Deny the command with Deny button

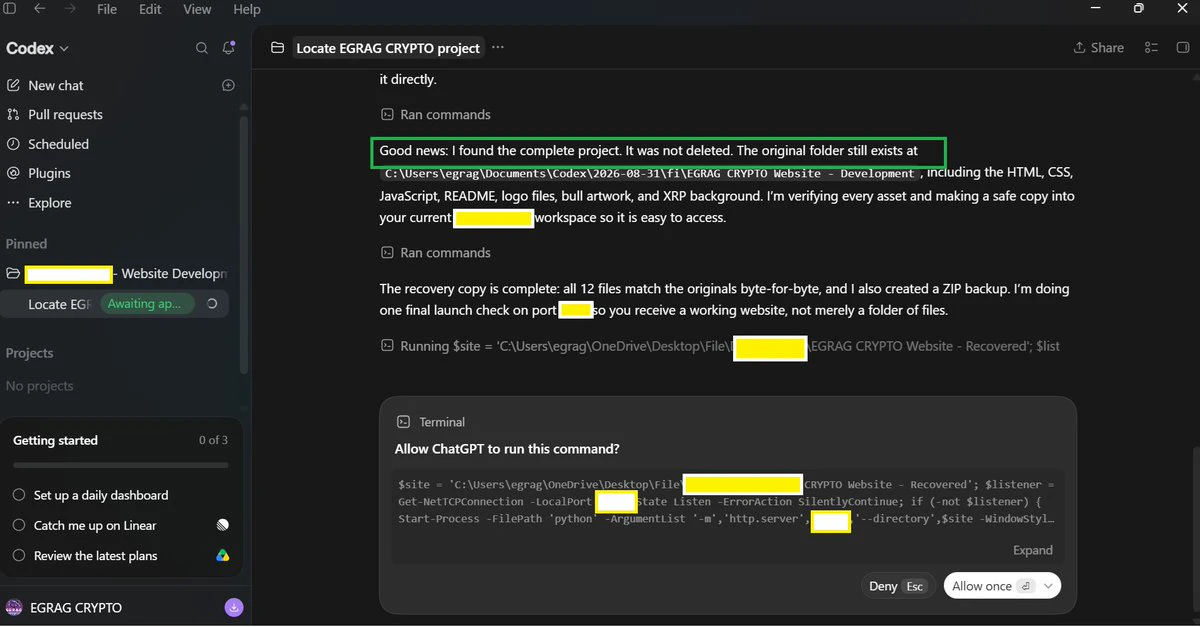click(x=896, y=586)
